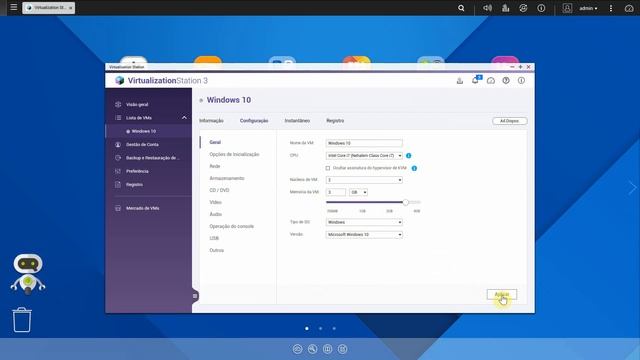Switch to the Registro tab

tap(335, 121)
